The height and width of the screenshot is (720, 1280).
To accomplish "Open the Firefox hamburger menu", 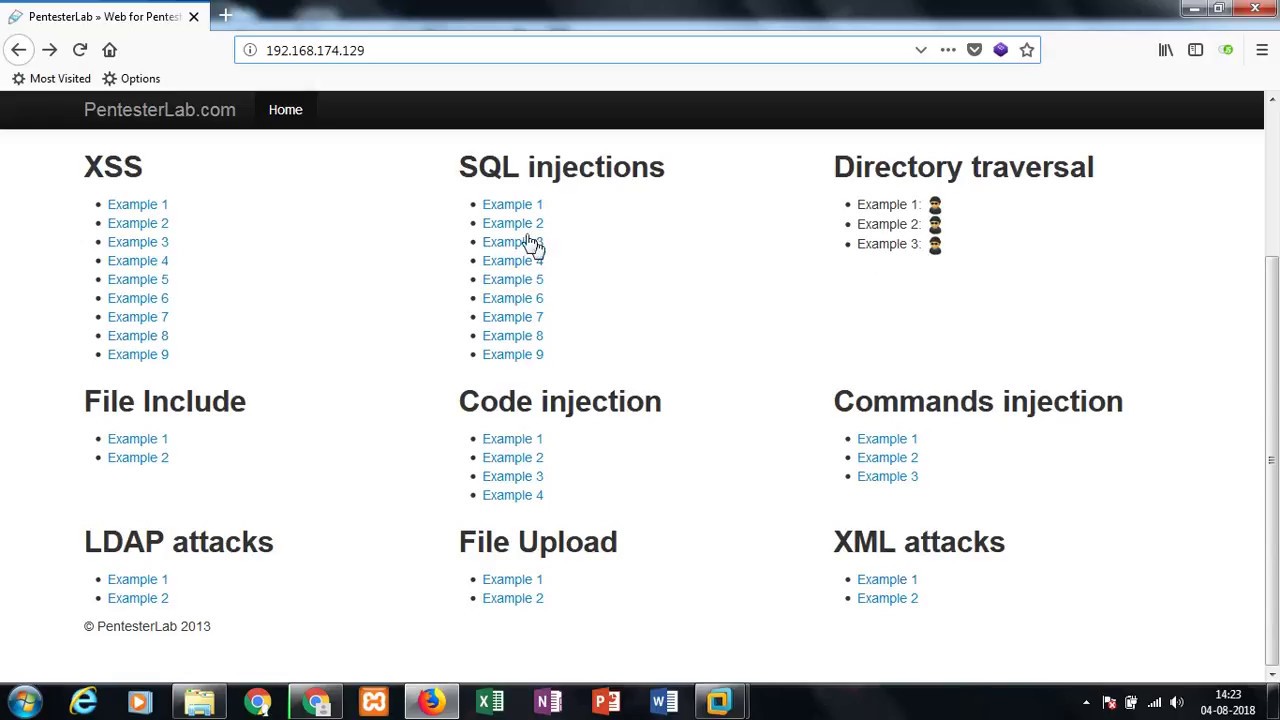I will pyautogui.click(x=1262, y=50).
